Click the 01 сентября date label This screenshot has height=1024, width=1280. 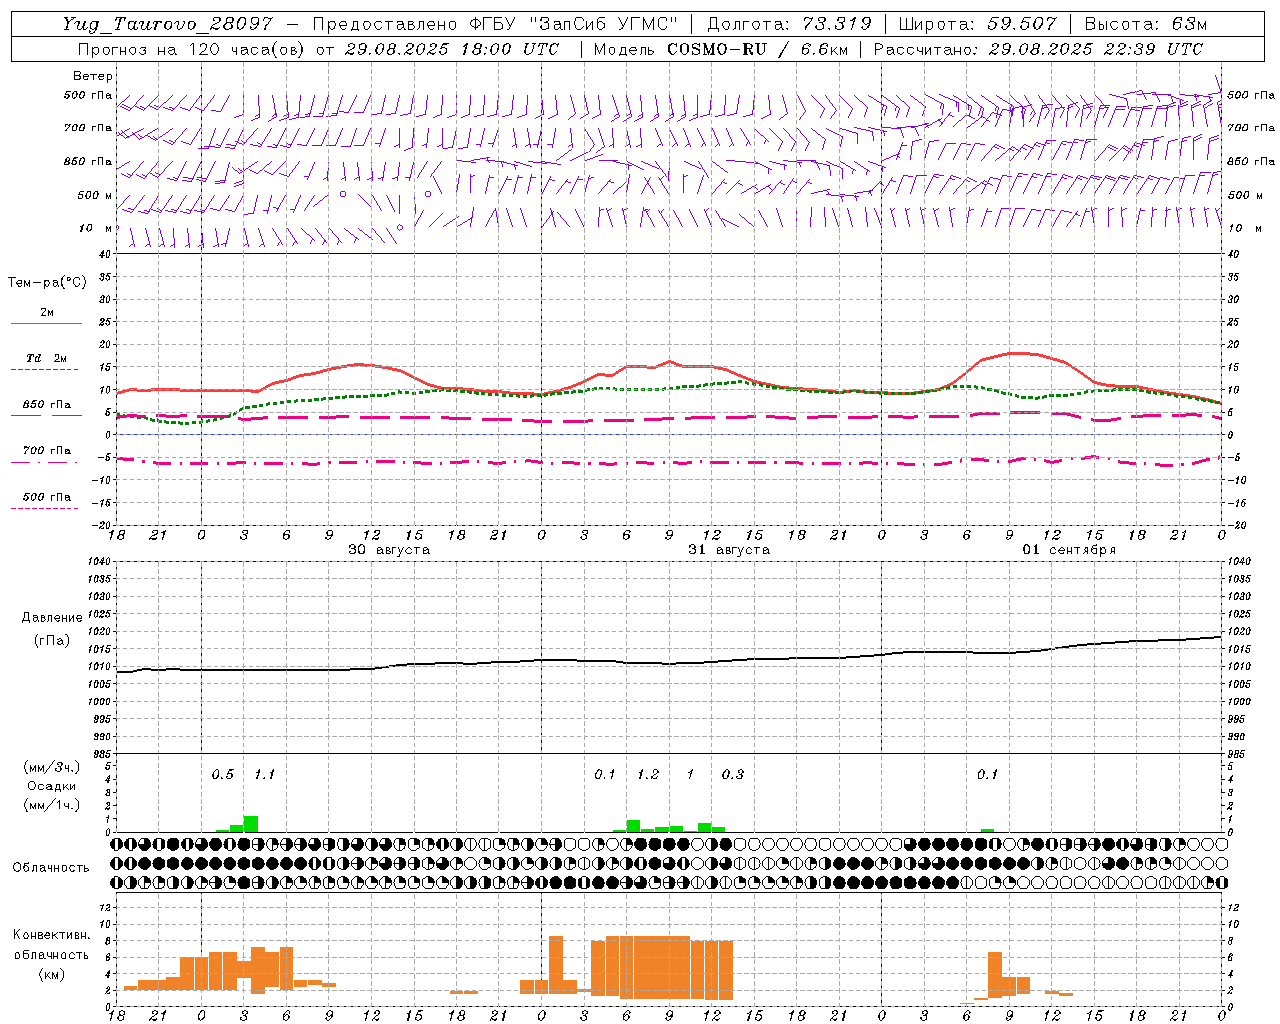[1069, 550]
